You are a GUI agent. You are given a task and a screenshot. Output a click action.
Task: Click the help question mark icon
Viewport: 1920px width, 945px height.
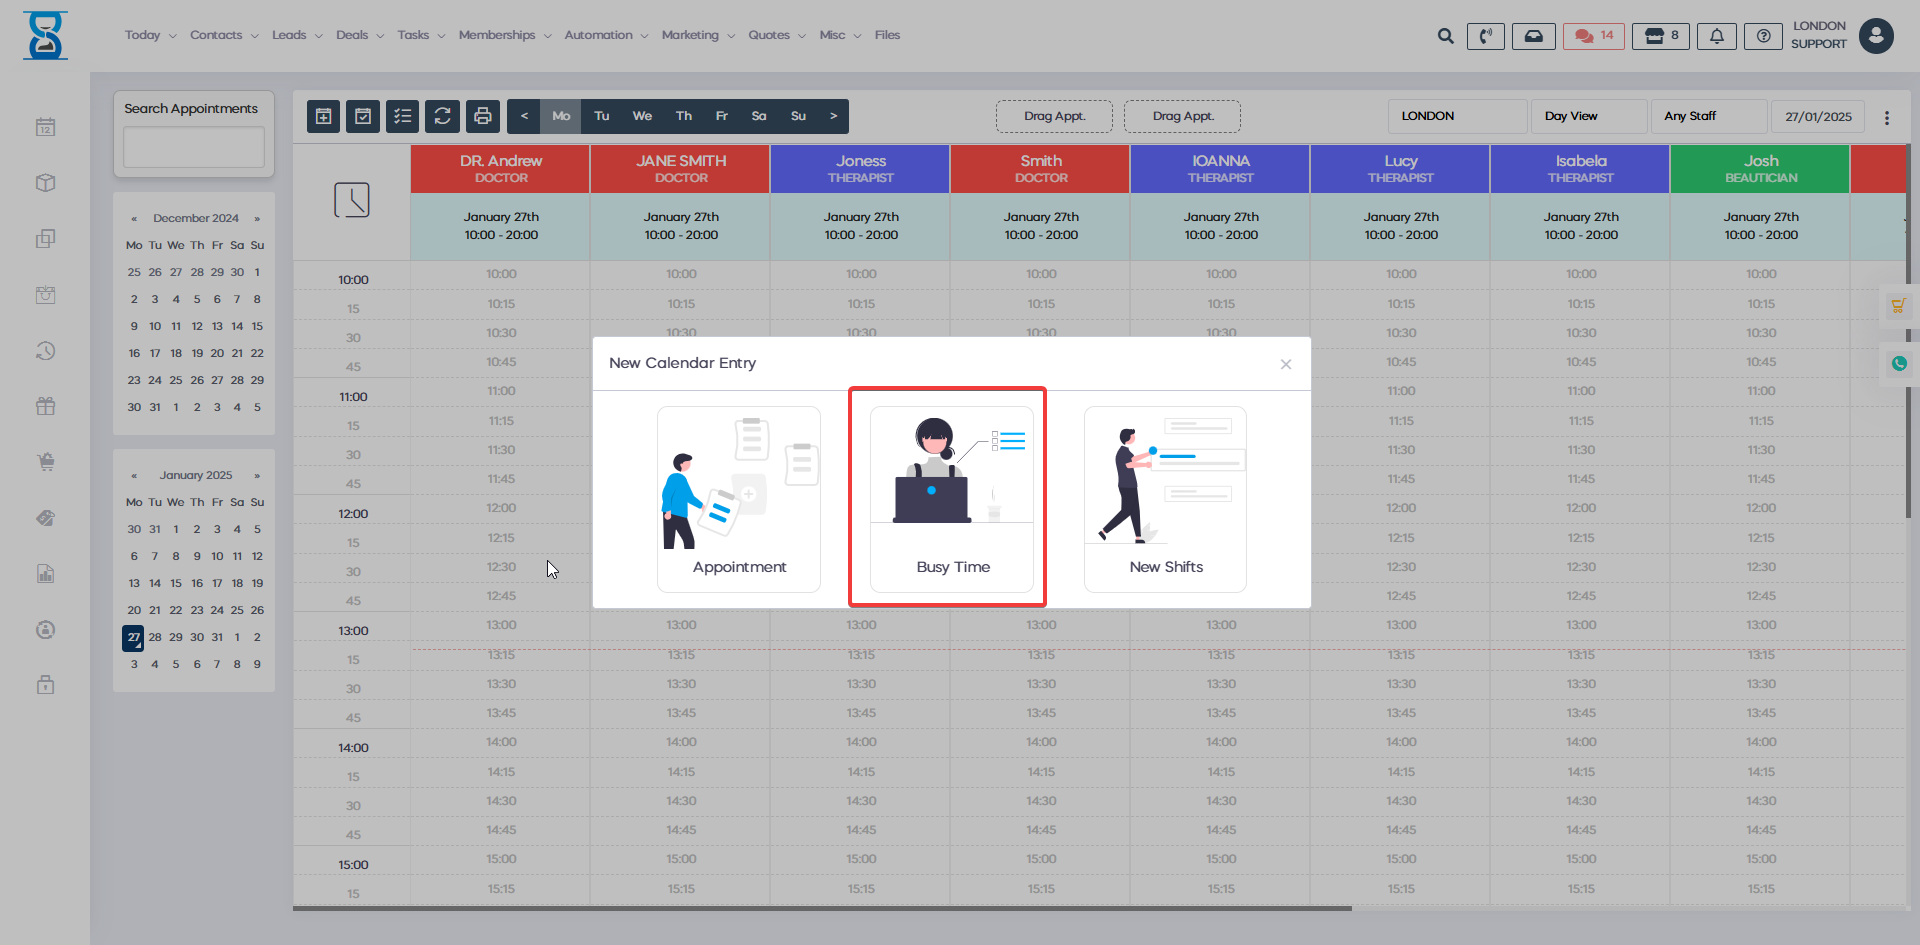point(1763,36)
